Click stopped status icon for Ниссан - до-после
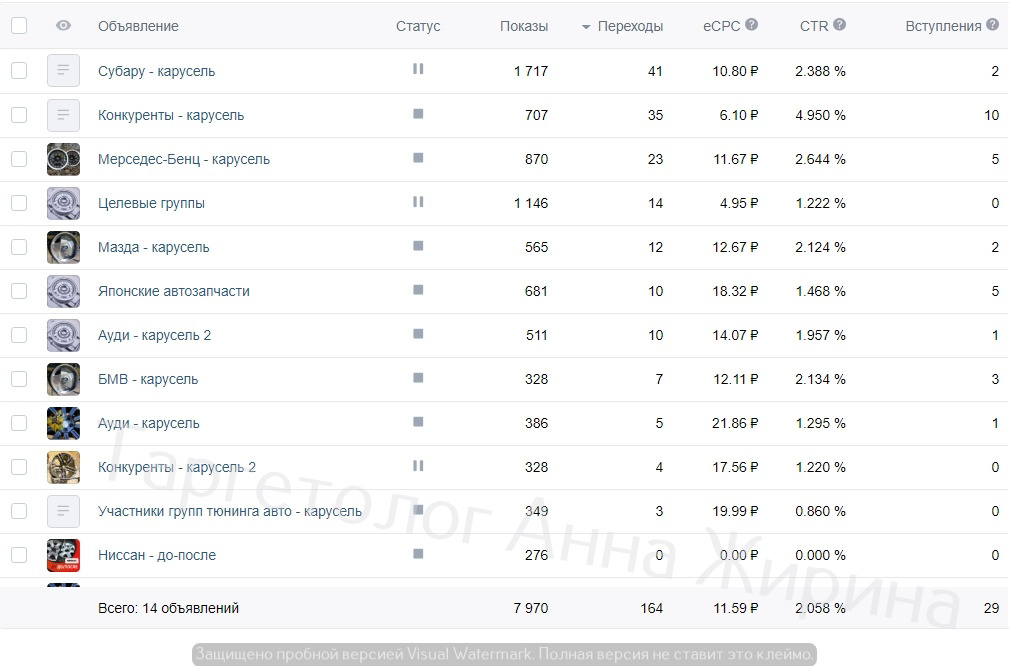This screenshot has height=666, width=1009. point(418,553)
